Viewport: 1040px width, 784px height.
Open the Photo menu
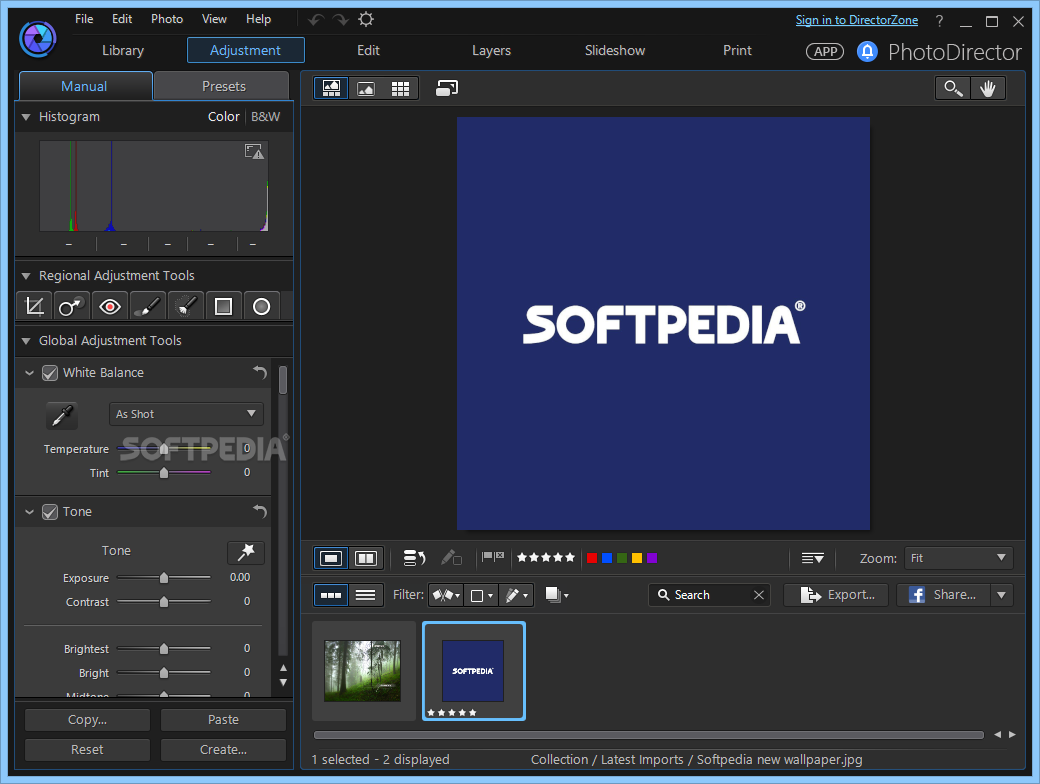pyautogui.click(x=167, y=19)
